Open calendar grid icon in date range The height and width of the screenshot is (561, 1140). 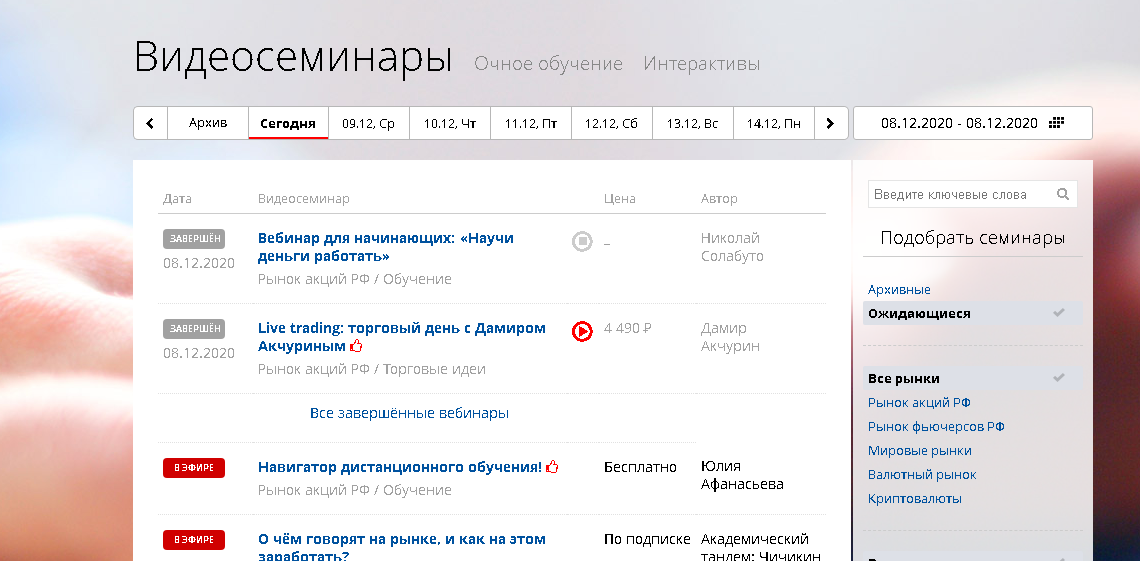[x=1057, y=123]
